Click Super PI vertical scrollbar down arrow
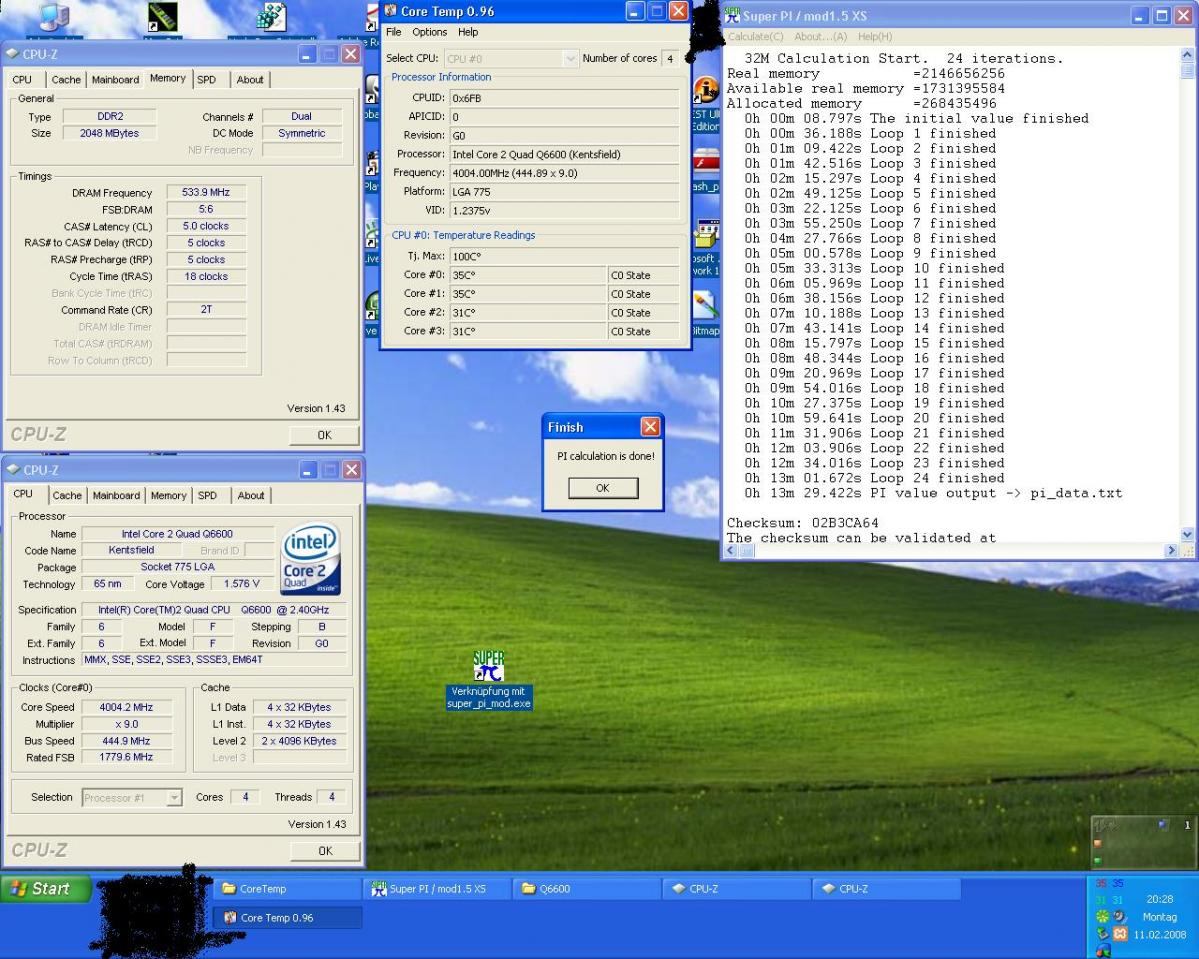The image size is (1199, 959). [x=1187, y=535]
